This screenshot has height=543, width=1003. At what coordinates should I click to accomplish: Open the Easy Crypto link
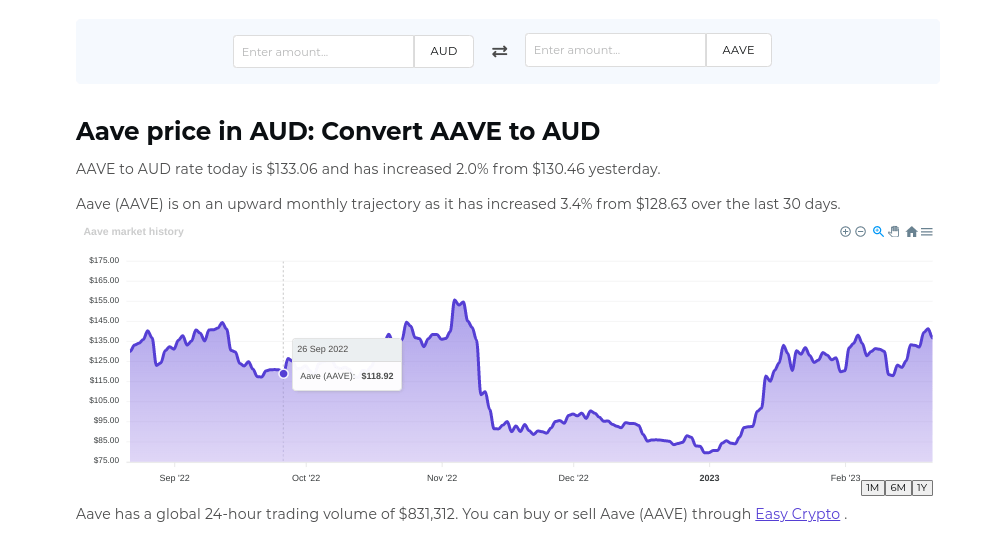tap(797, 514)
